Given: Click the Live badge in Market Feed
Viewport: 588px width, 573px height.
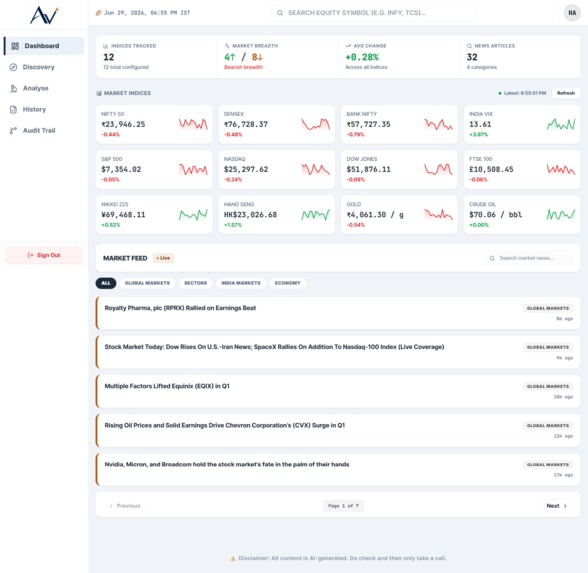Looking at the screenshot, I should click(163, 258).
